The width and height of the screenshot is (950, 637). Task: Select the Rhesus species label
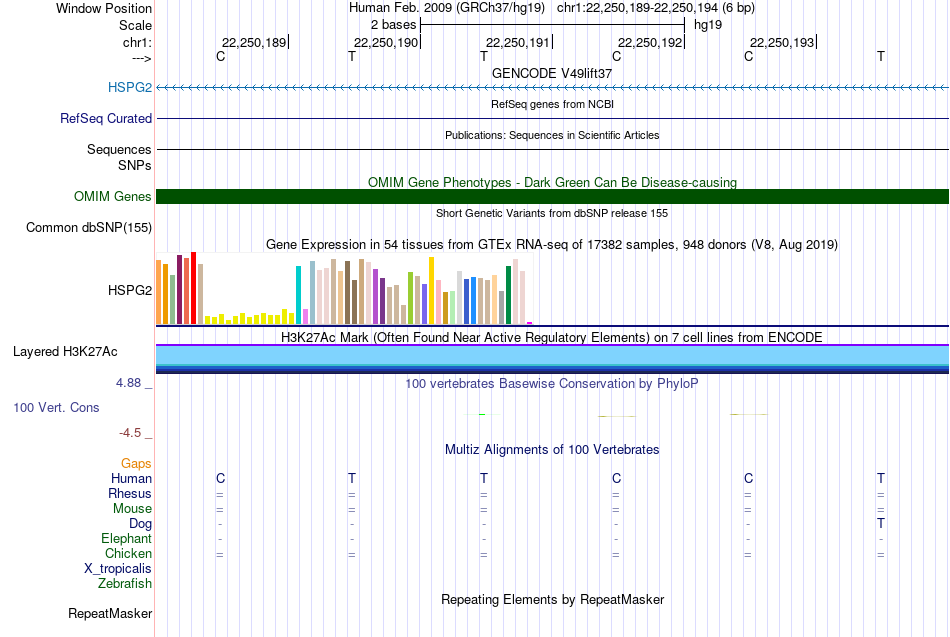coord(130,493)
